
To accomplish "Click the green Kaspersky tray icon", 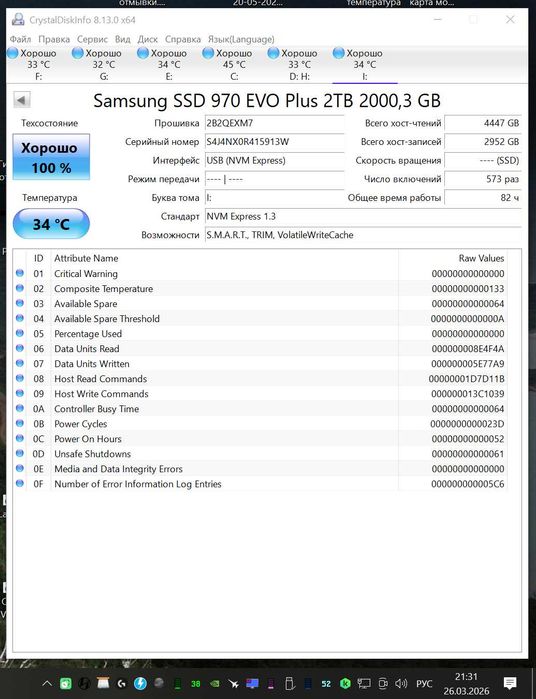I will pos(345,683).
